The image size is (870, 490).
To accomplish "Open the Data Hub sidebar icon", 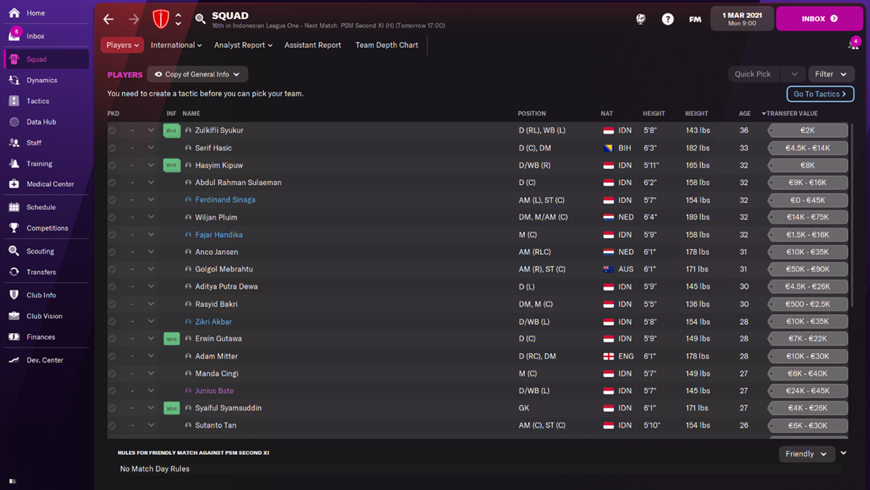I will (x=14, y=122).
